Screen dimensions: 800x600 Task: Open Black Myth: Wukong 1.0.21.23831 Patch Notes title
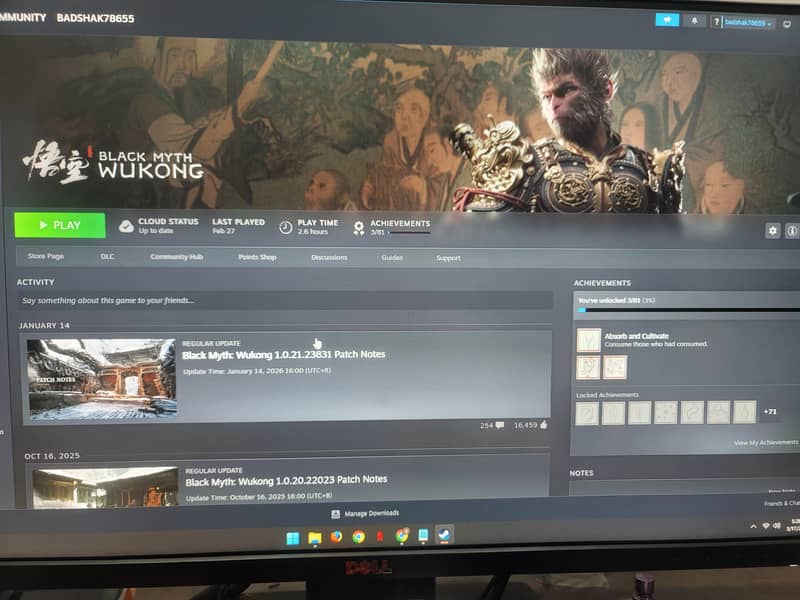pos(284,355)
